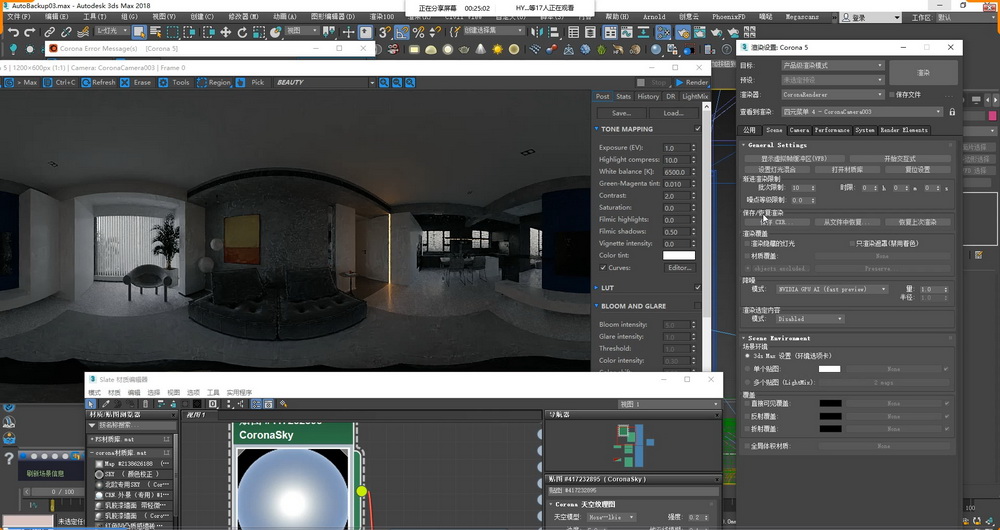Click the Undo arrow in main toolbar
This screenshot has height=530, width=1000.
pos(14,32)
